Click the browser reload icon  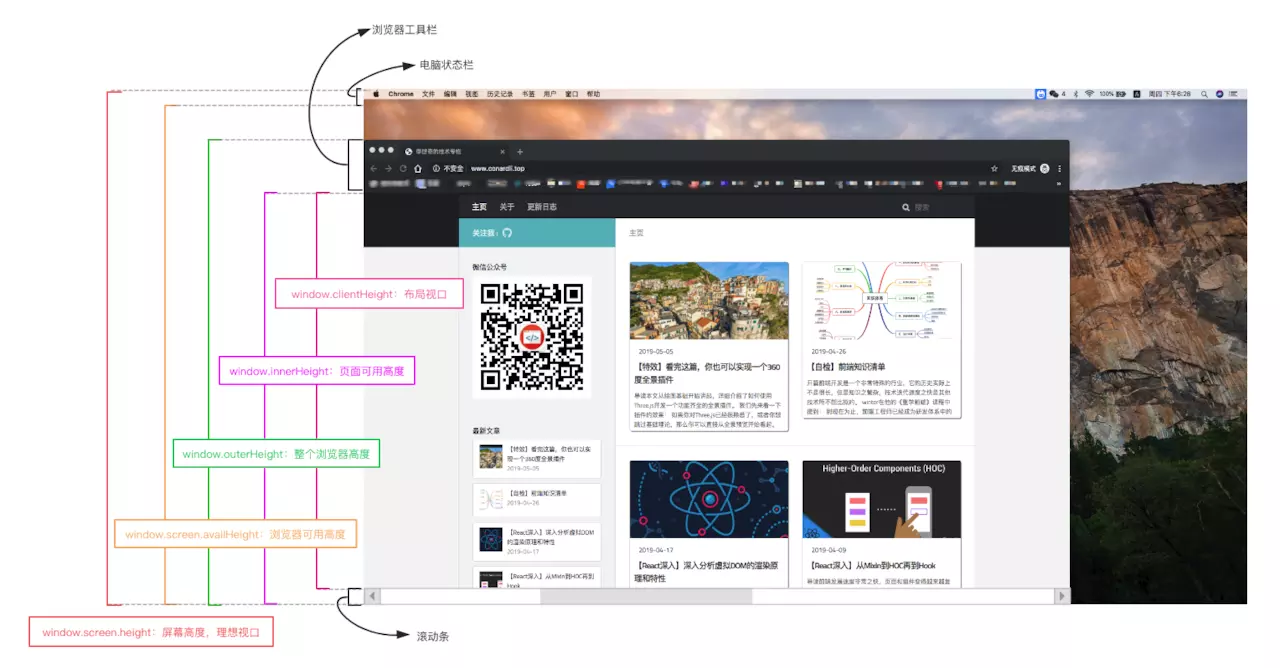pos(403,168)
